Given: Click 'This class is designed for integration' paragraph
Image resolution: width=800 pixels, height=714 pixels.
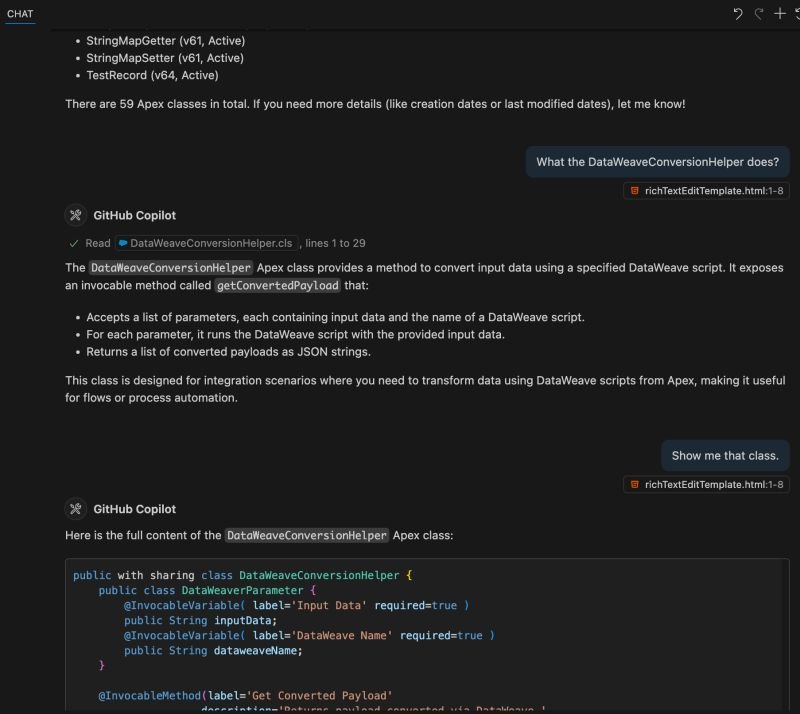Looking at the screenshot, I should (x=425, y=389).
